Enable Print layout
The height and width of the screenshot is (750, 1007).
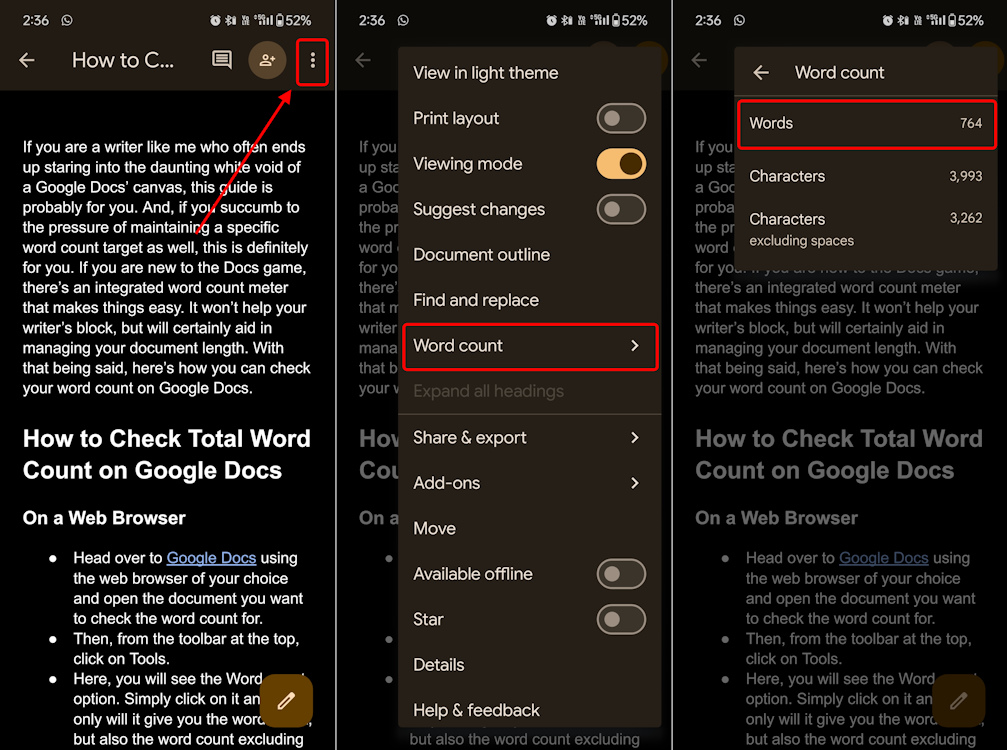621,118
